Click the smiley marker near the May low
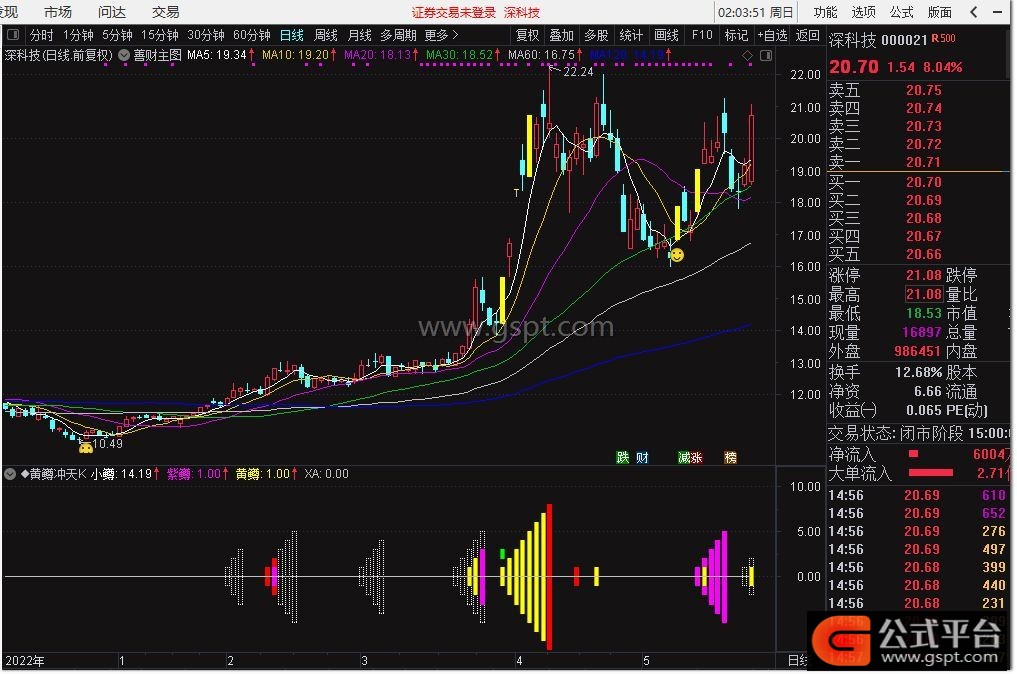The height and width of the screenshot is (674, 1017). click(676, 255)
